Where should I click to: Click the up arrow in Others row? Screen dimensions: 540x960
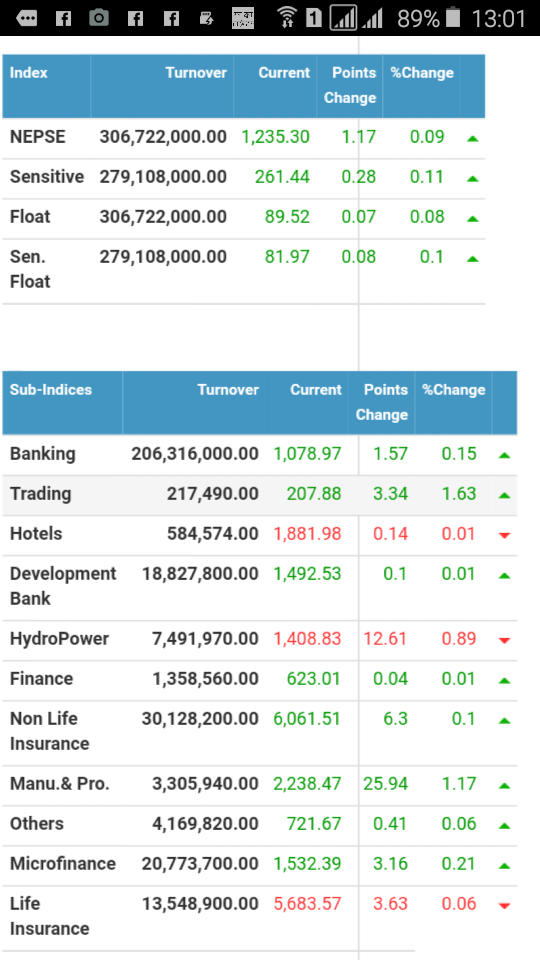click(x=504, y=826)
